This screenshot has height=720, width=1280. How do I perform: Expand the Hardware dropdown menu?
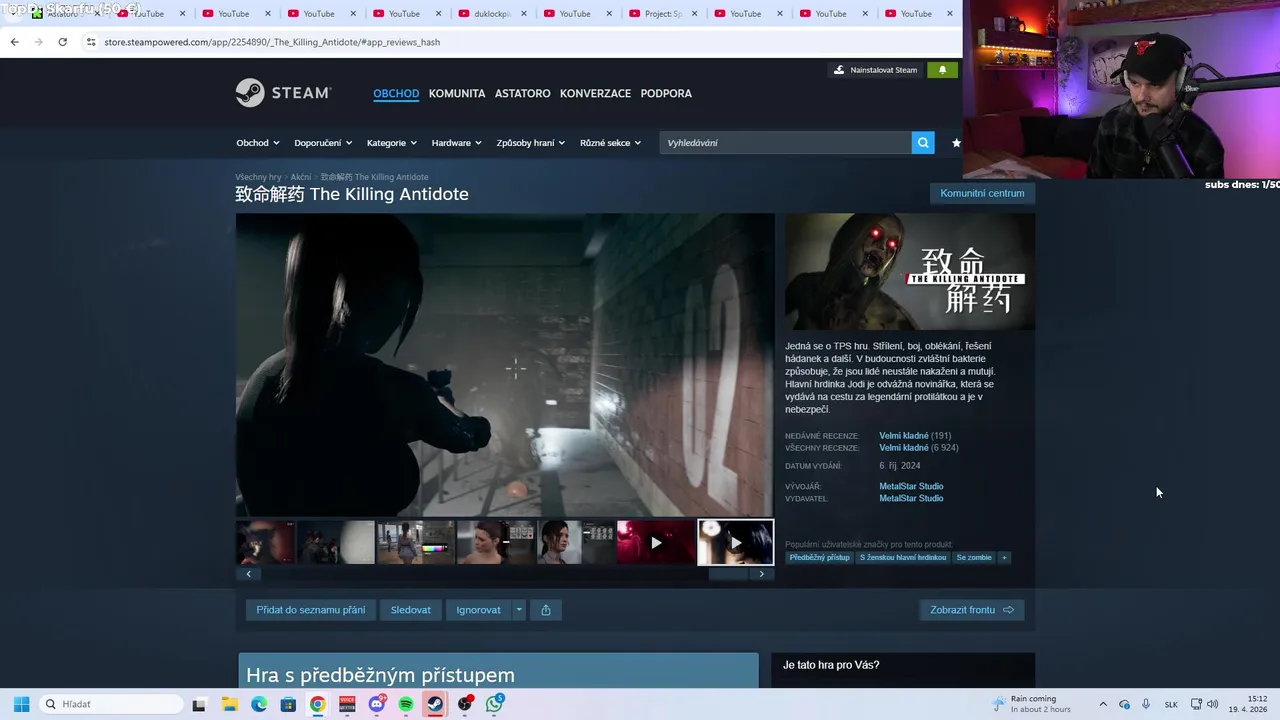point(457,143)
